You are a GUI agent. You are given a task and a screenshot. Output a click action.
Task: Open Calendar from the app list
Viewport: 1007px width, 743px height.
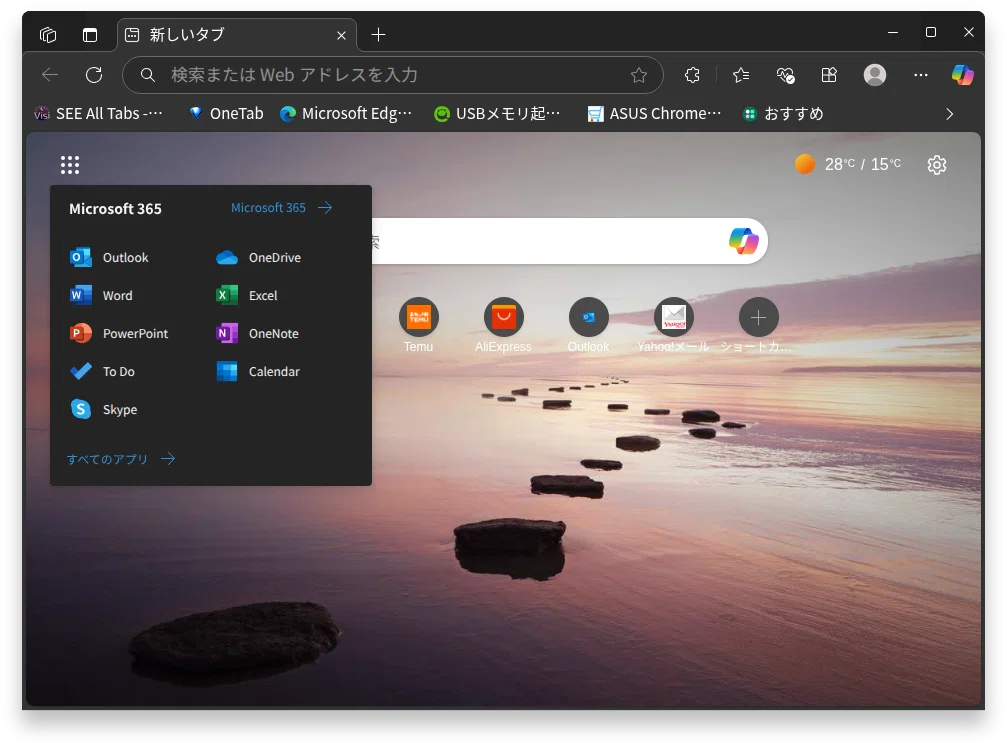(x=258, y=371)
